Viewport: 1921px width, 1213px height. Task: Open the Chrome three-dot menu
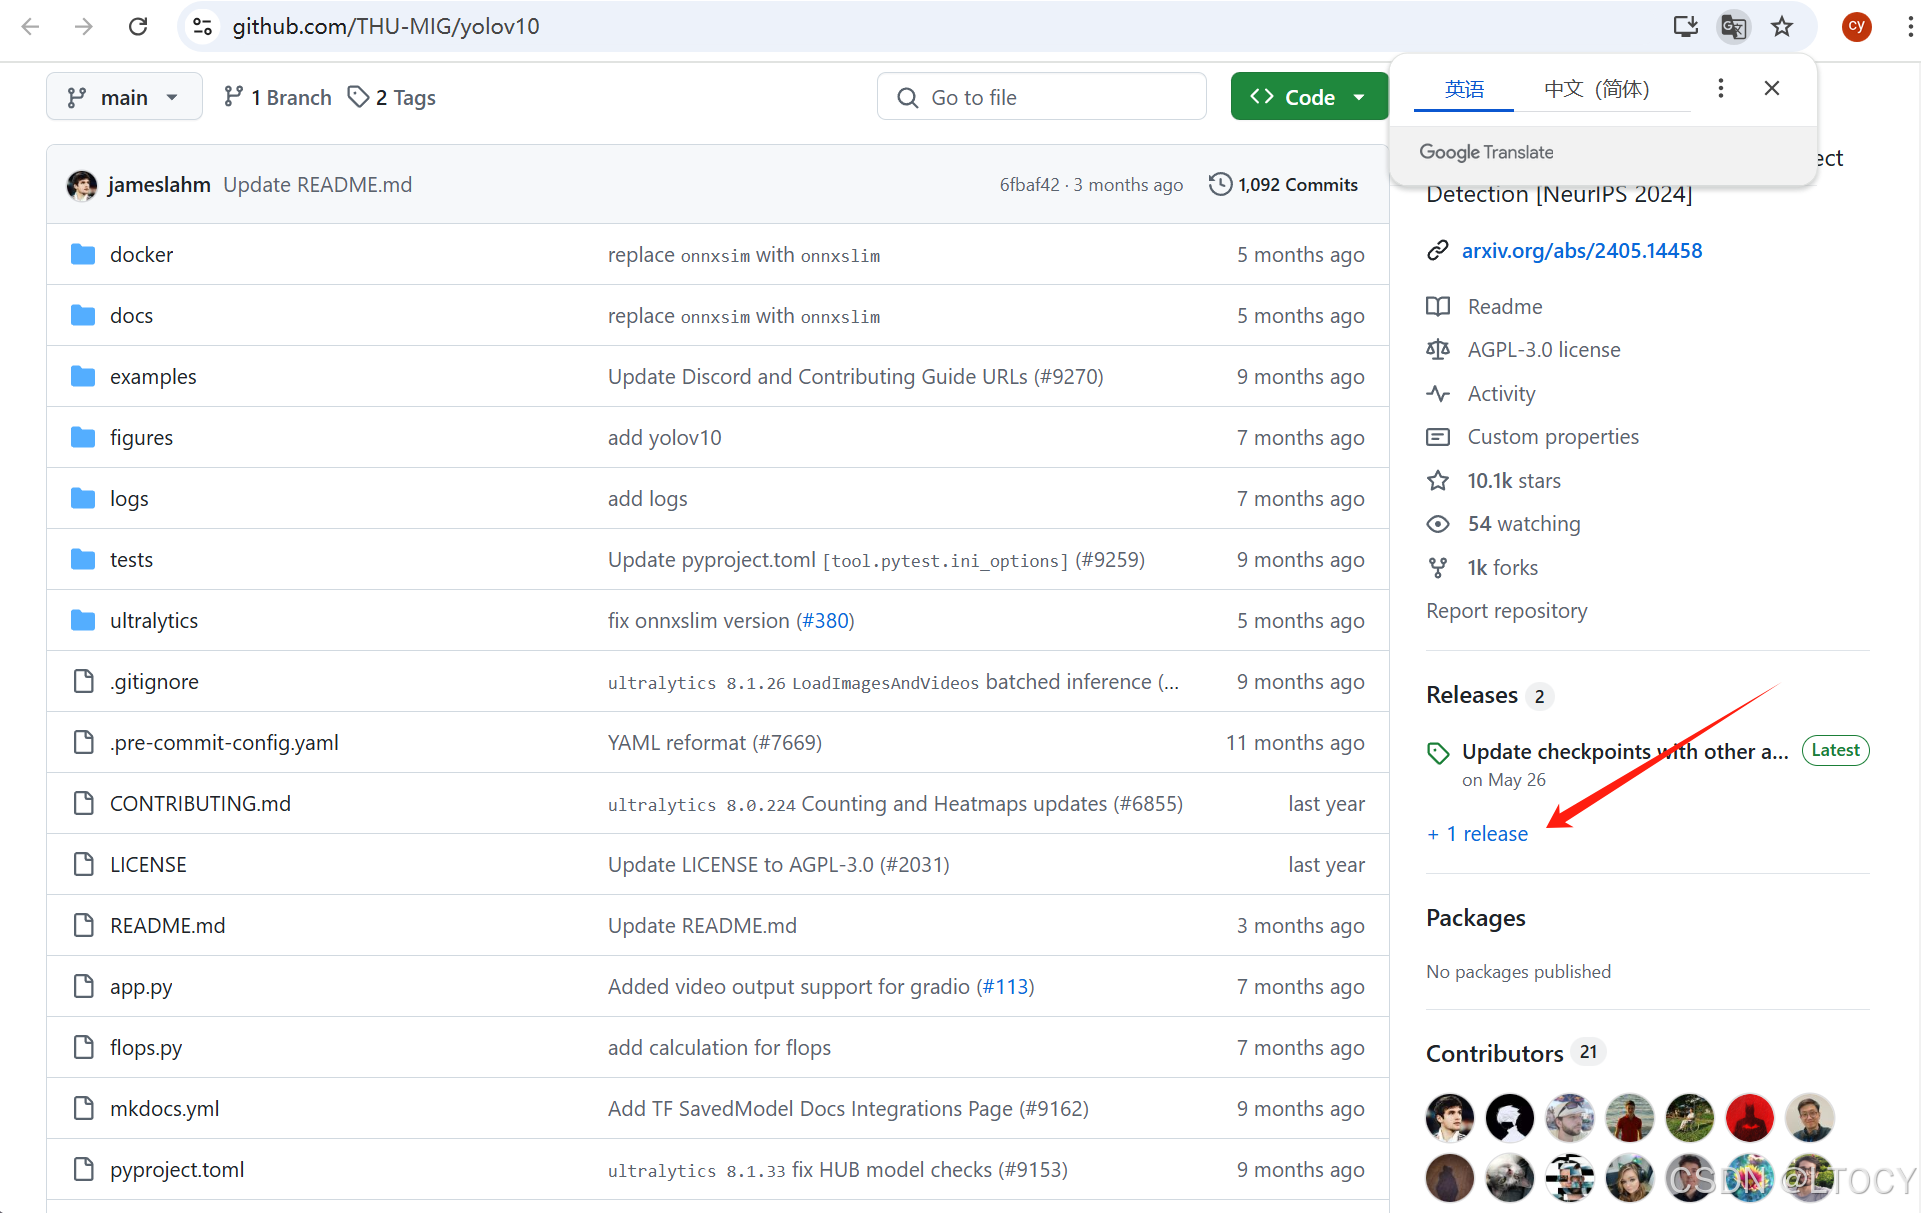click(x=1909, y=26)
